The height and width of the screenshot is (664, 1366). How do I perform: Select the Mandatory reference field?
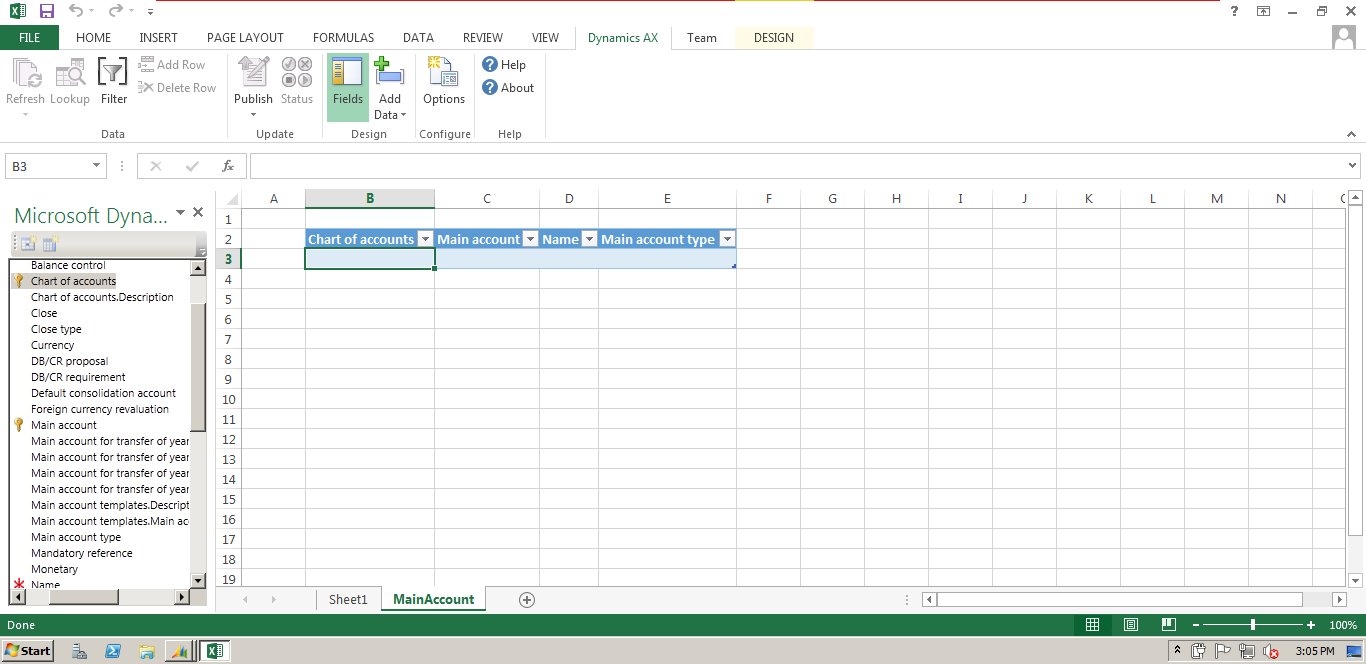point(81,553)
